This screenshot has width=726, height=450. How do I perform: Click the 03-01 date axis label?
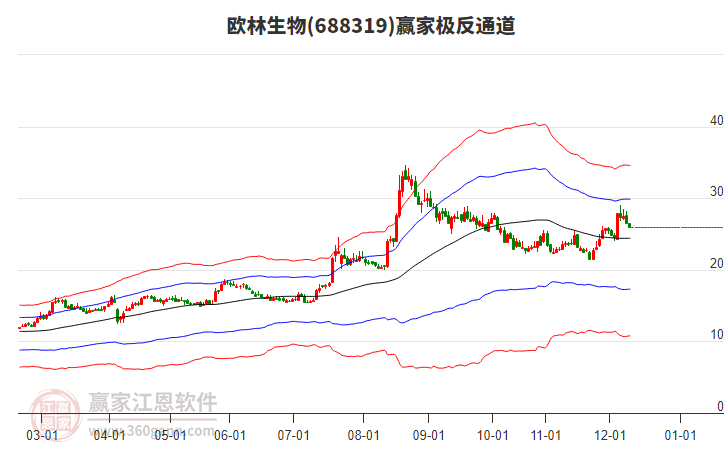tap(42, 436)
